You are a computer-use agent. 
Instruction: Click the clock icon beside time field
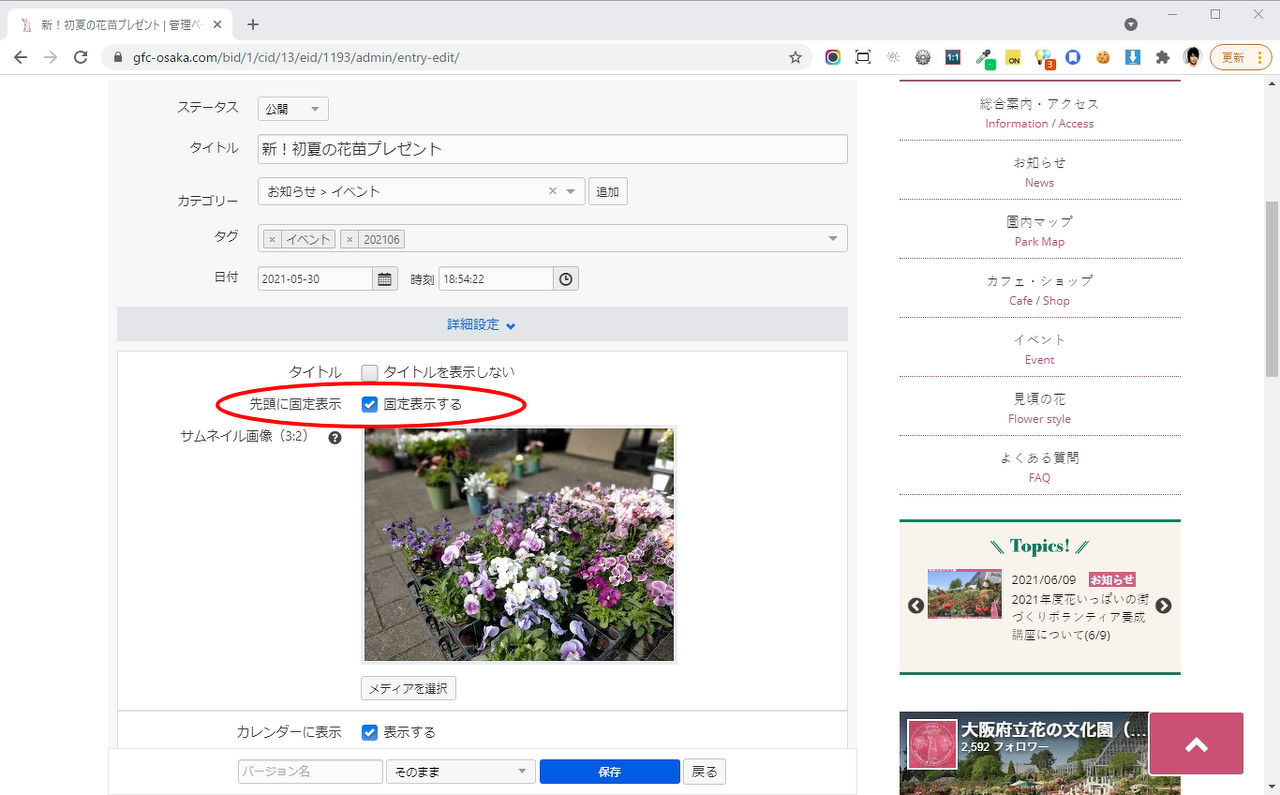coord(566,279)
